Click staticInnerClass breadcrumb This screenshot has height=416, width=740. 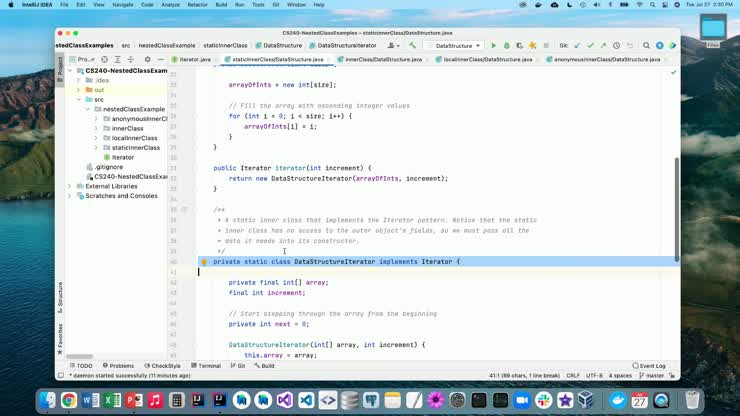[225, 46]
